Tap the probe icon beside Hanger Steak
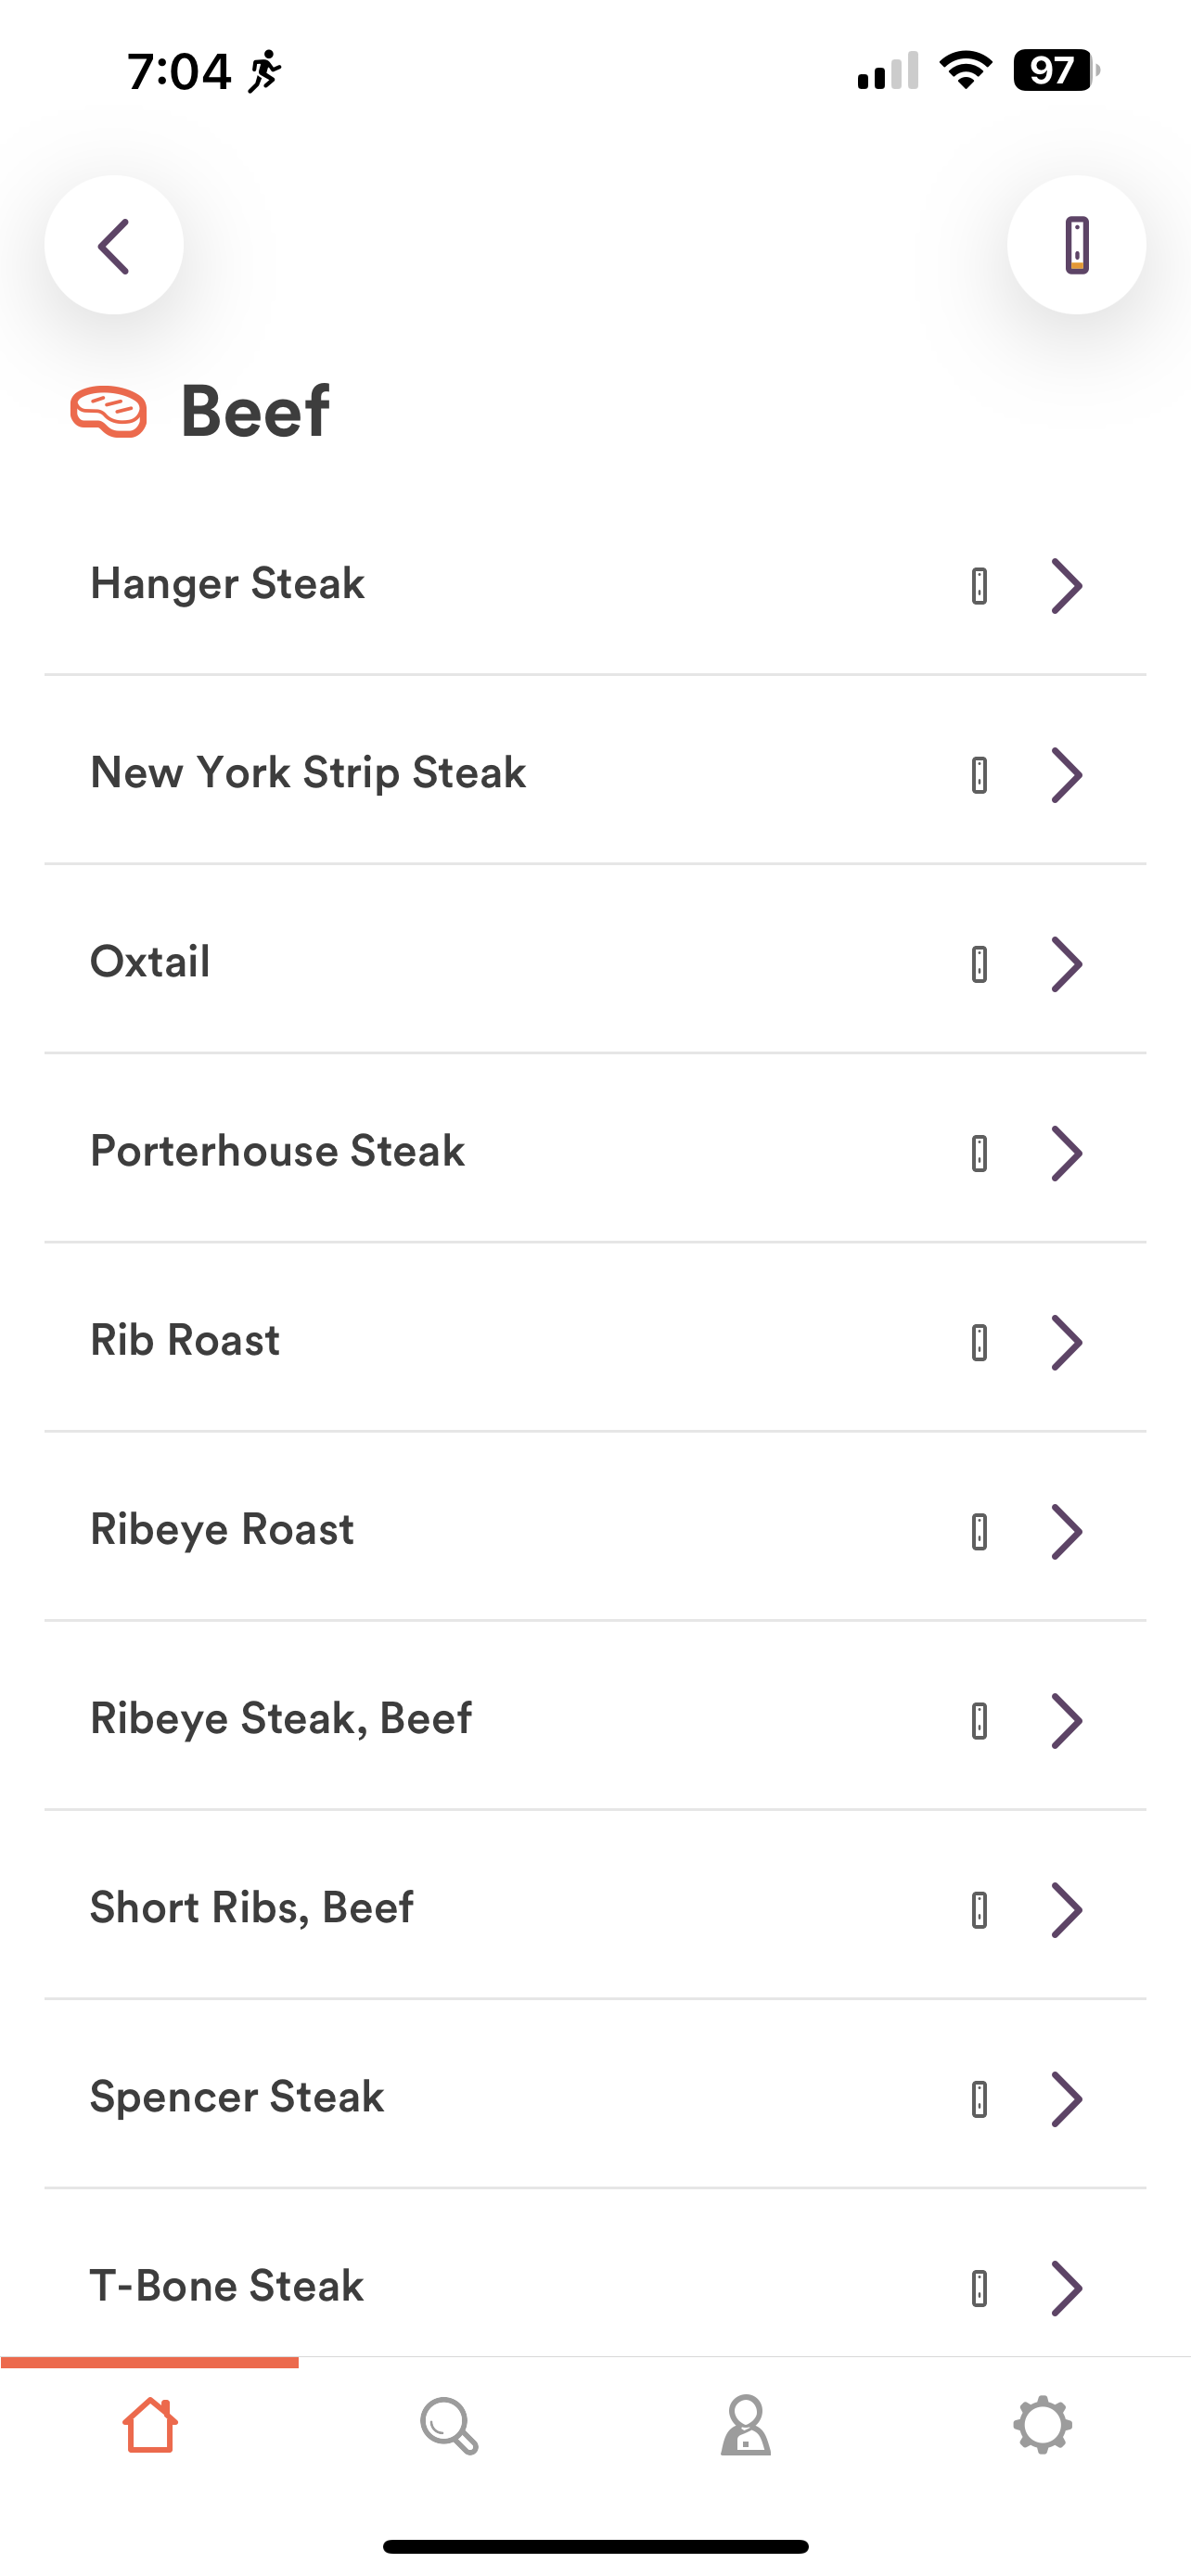The height and width of the screenshot is (2576, 1191). 980,585
